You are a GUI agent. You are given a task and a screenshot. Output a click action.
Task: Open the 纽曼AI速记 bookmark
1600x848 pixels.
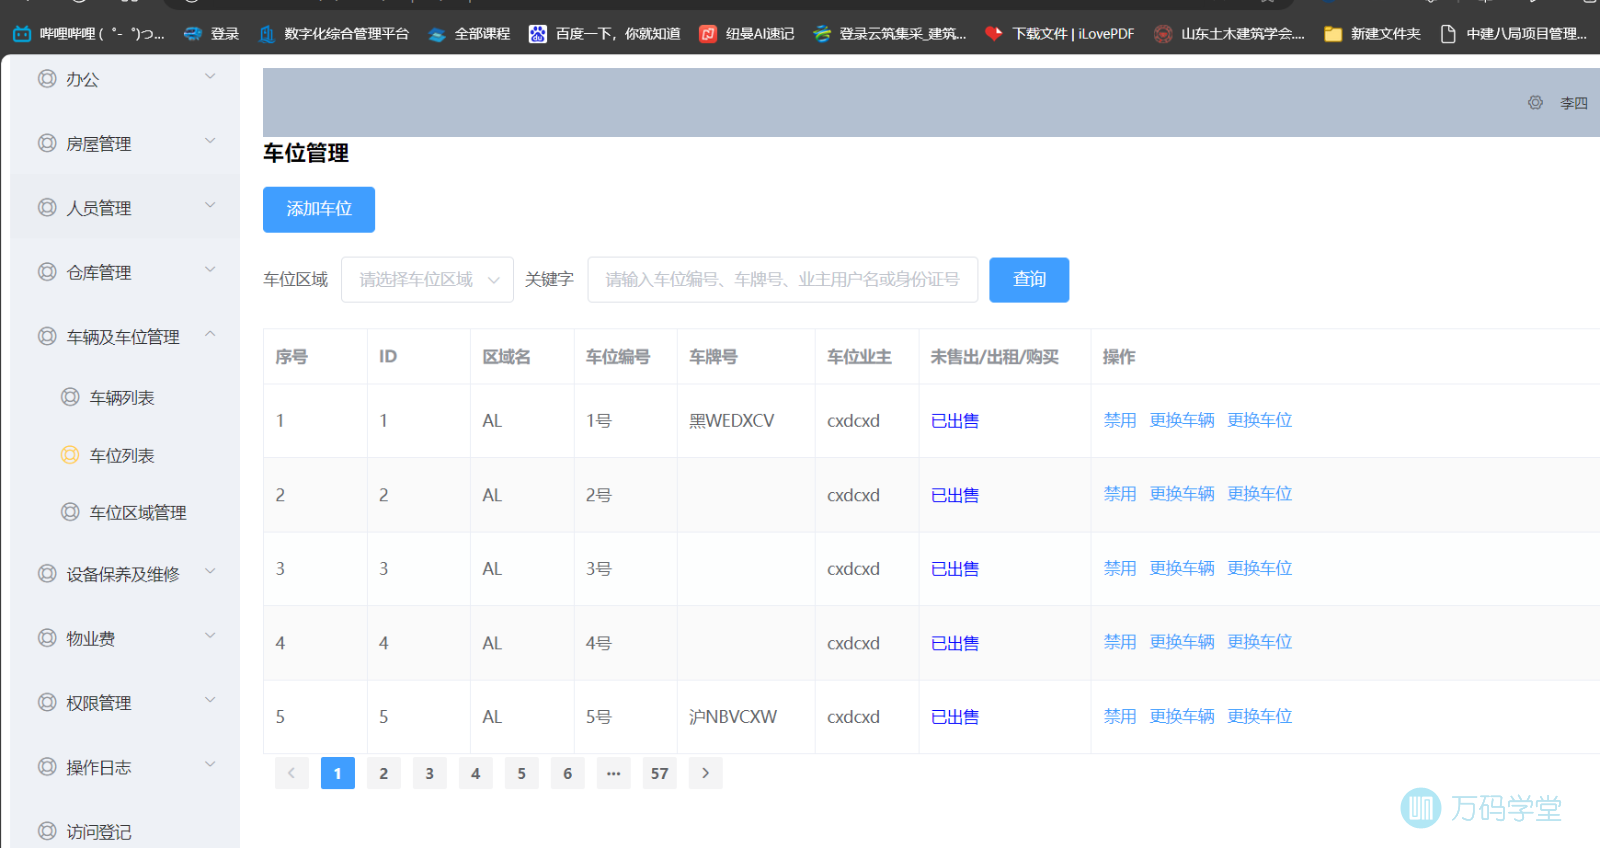[746, 34]
